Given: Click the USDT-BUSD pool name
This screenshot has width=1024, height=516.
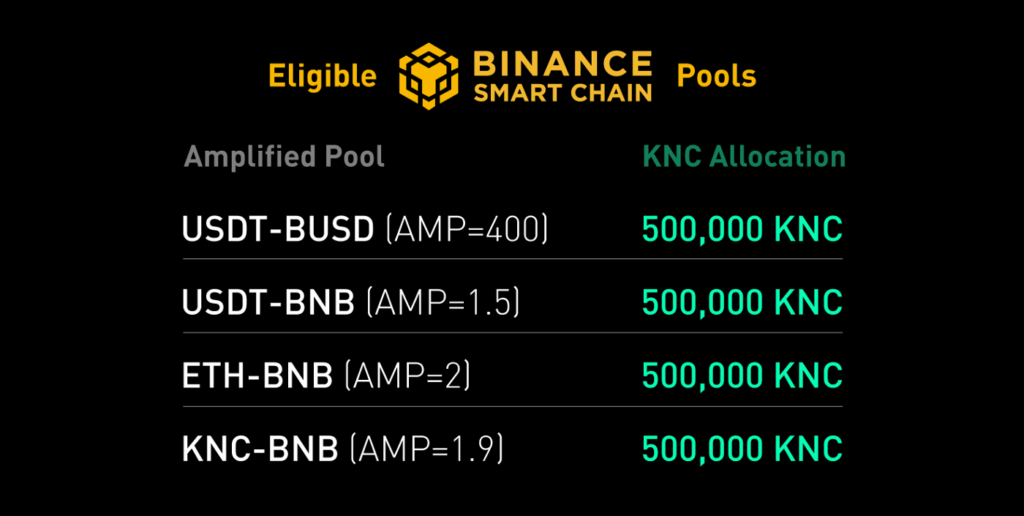Looking at the screenshot, I should pyautogui.click(x=278, y=229).
